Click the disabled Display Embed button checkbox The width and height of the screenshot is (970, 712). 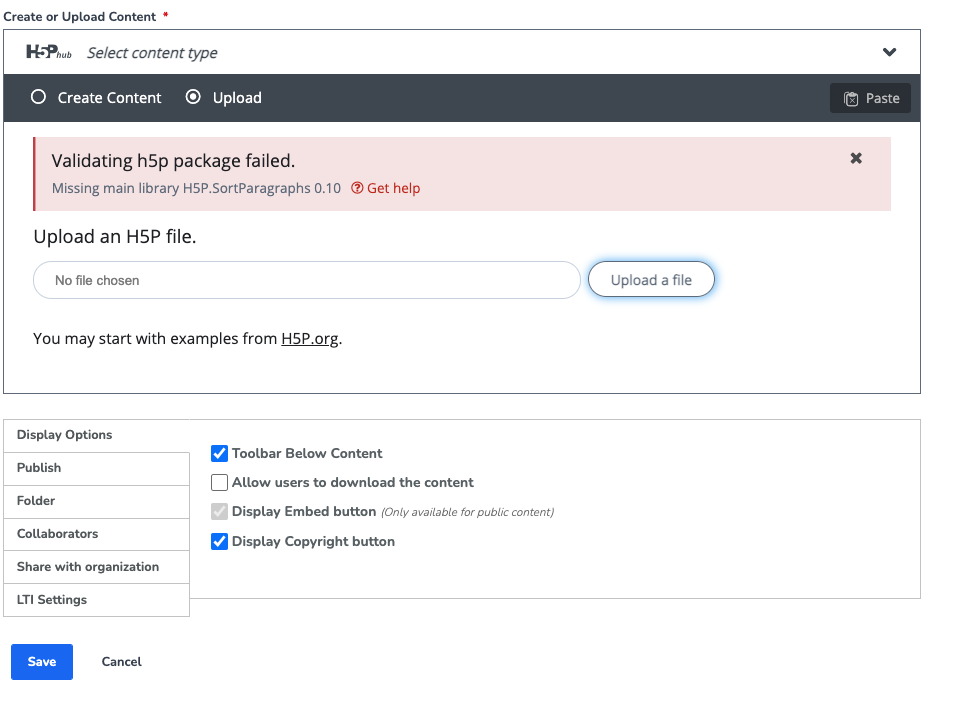click(219, 512)
